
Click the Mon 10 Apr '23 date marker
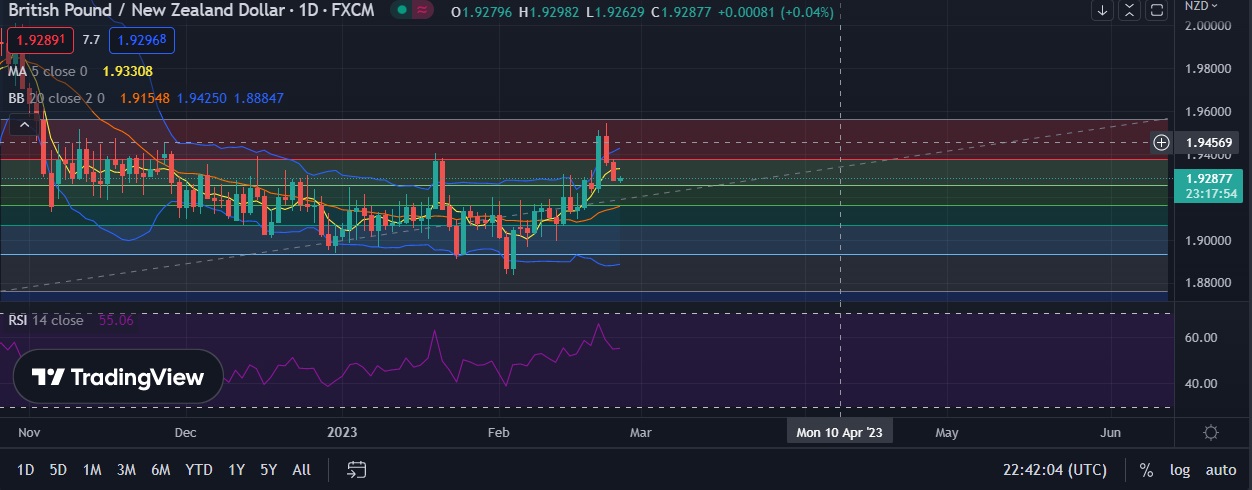(839, 432)
